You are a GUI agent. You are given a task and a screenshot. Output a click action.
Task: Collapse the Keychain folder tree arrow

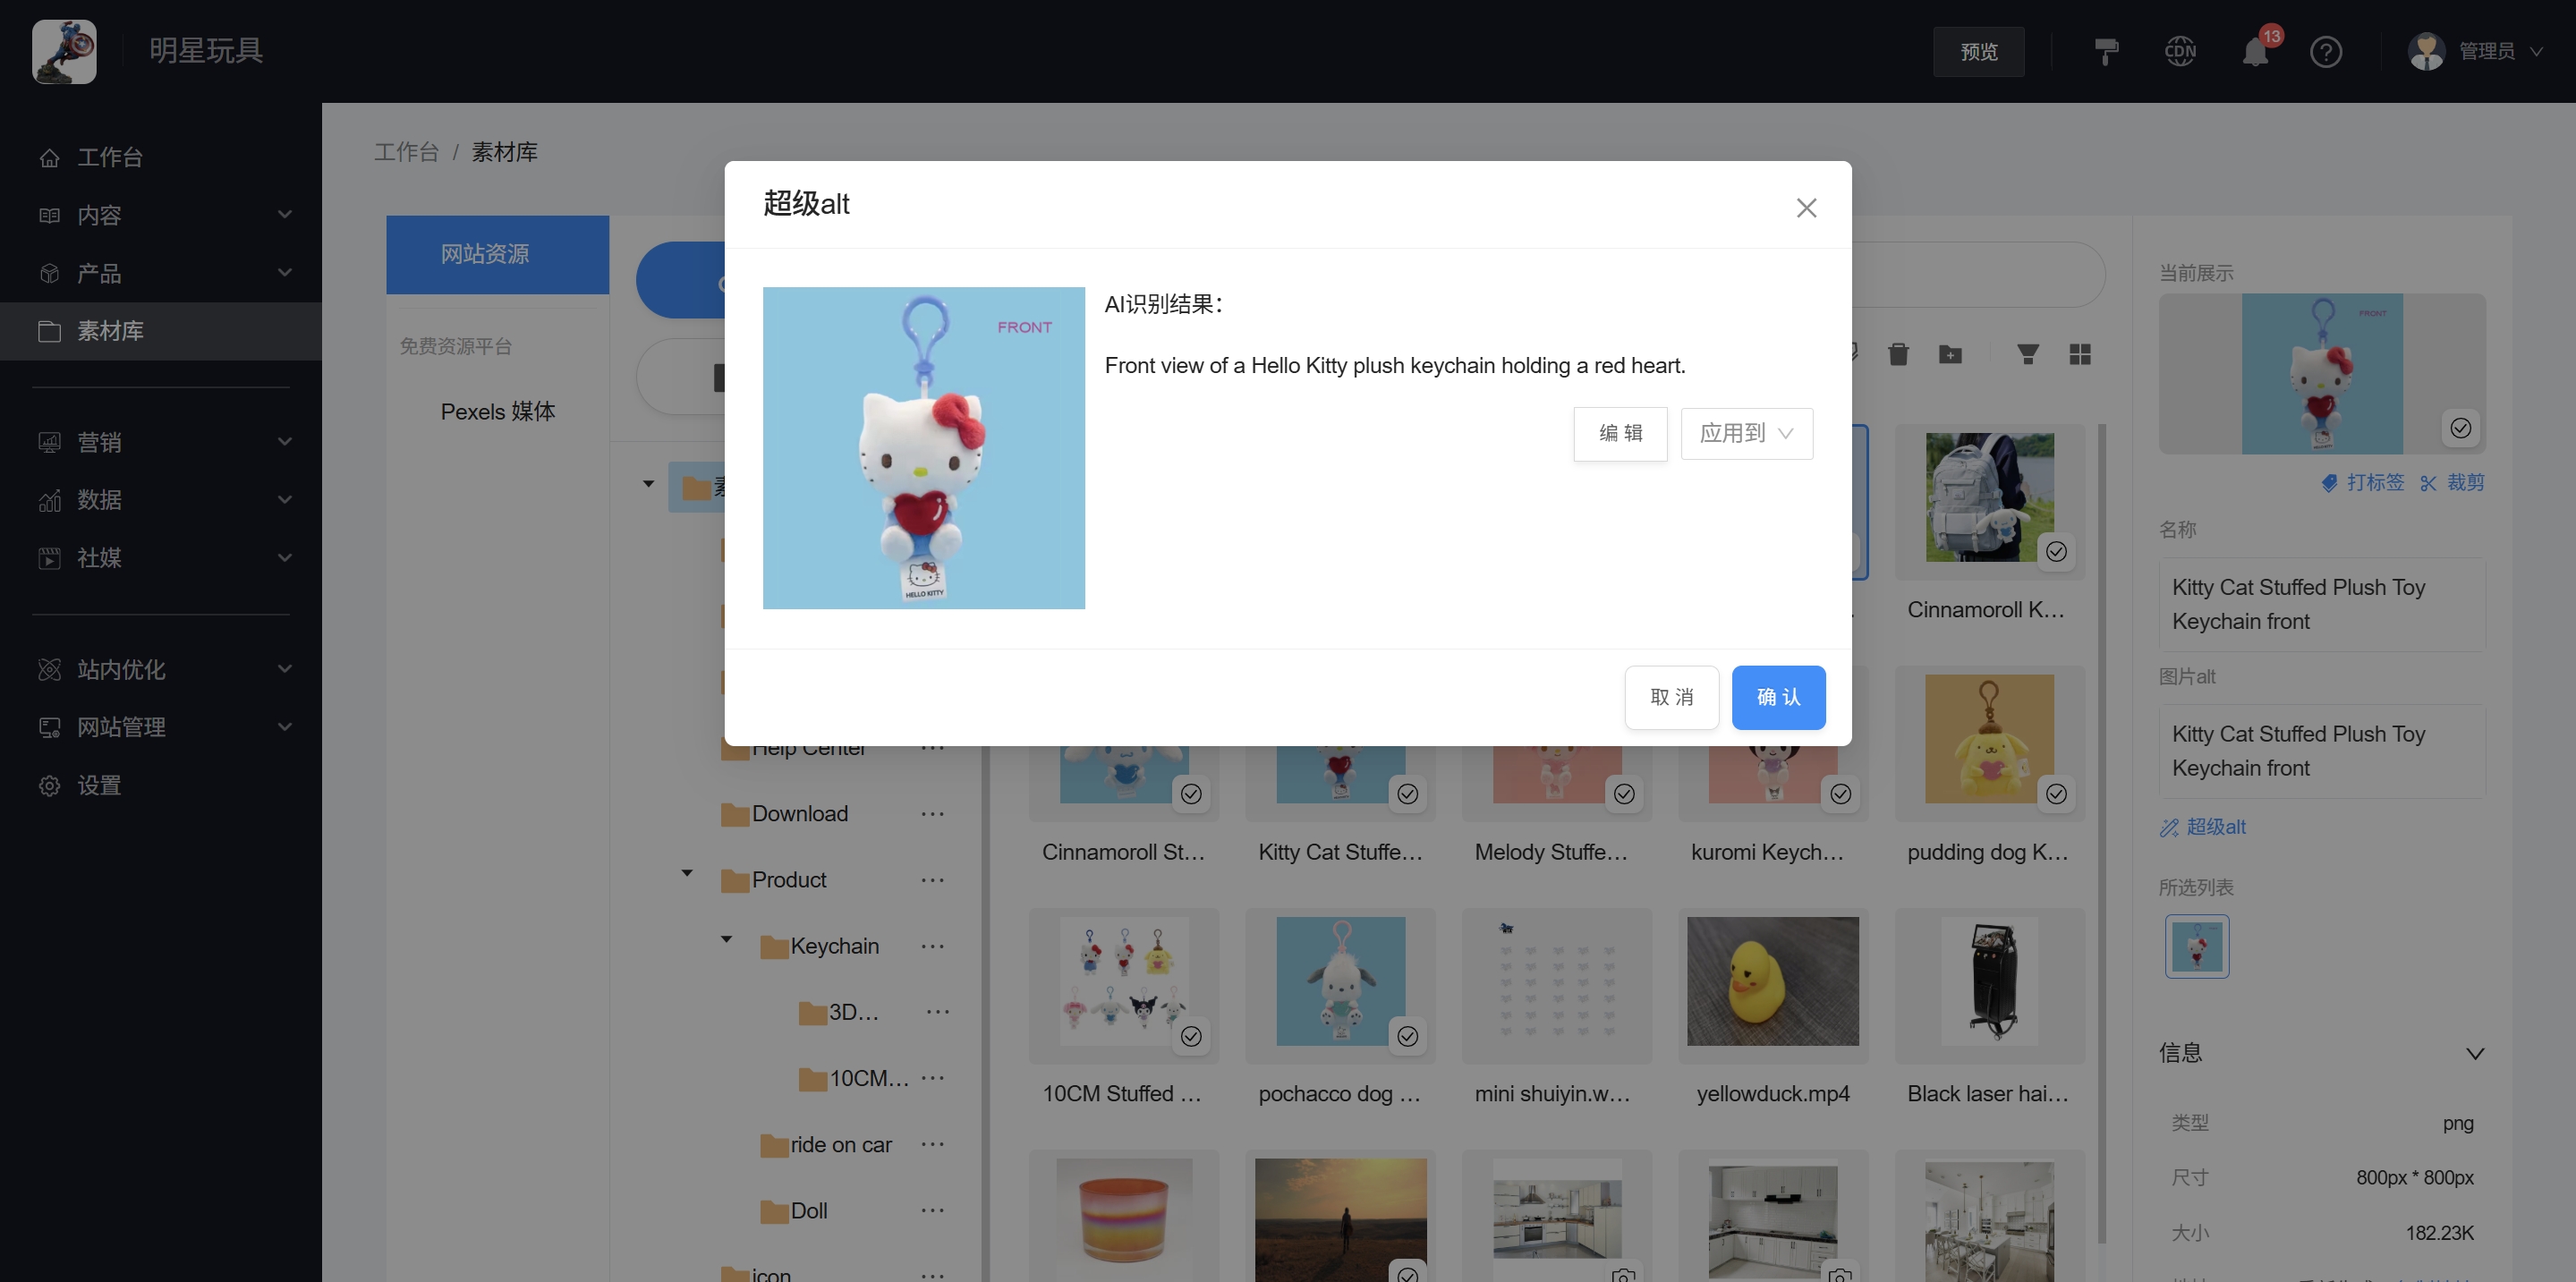[x=727, y=940]
